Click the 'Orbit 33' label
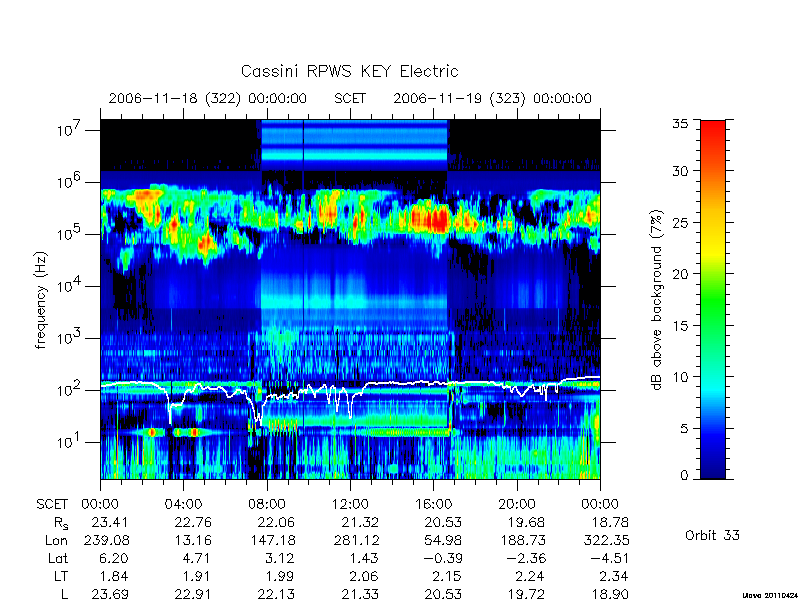Viewport: 800px width, 600px height. (x=712, y=535)
